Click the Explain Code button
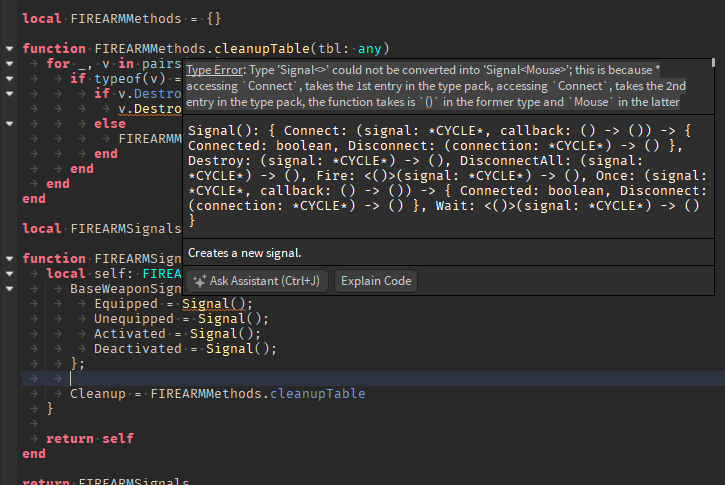 coord(376,281)
